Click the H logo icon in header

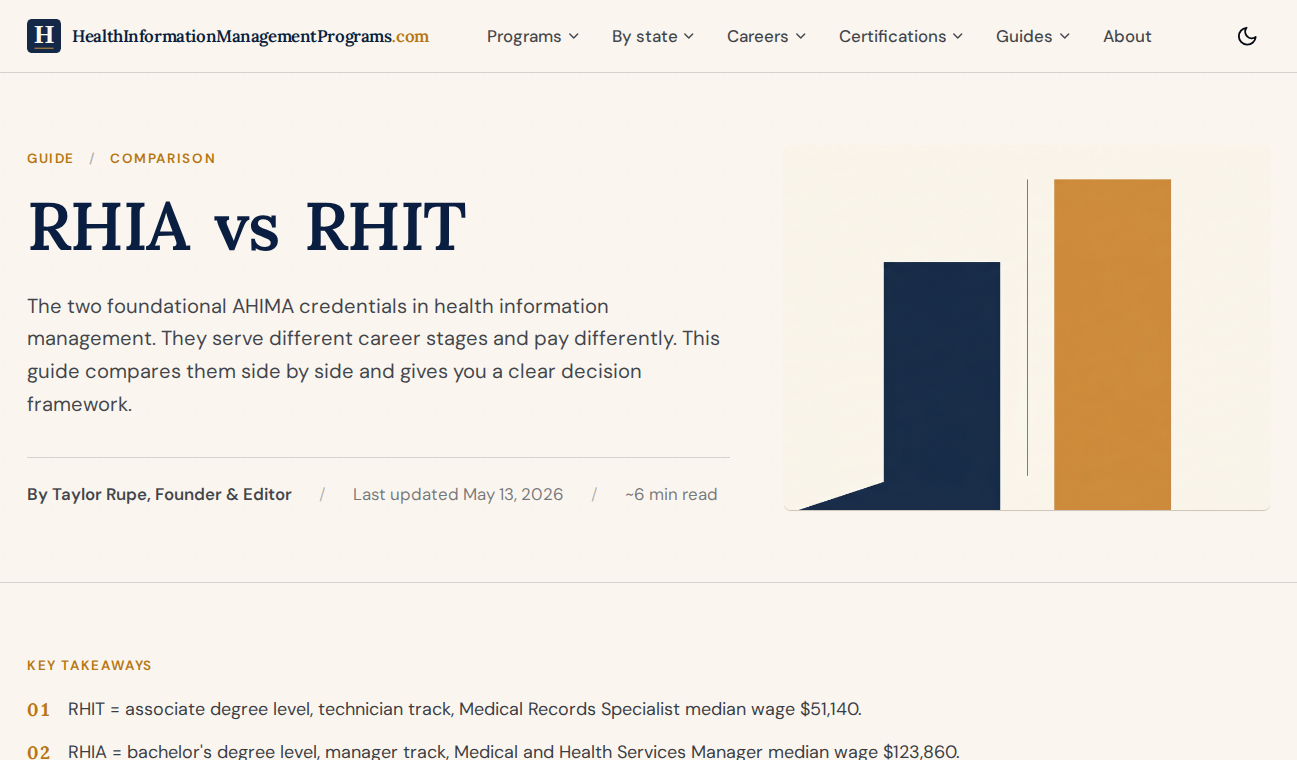tap(44, 36)
